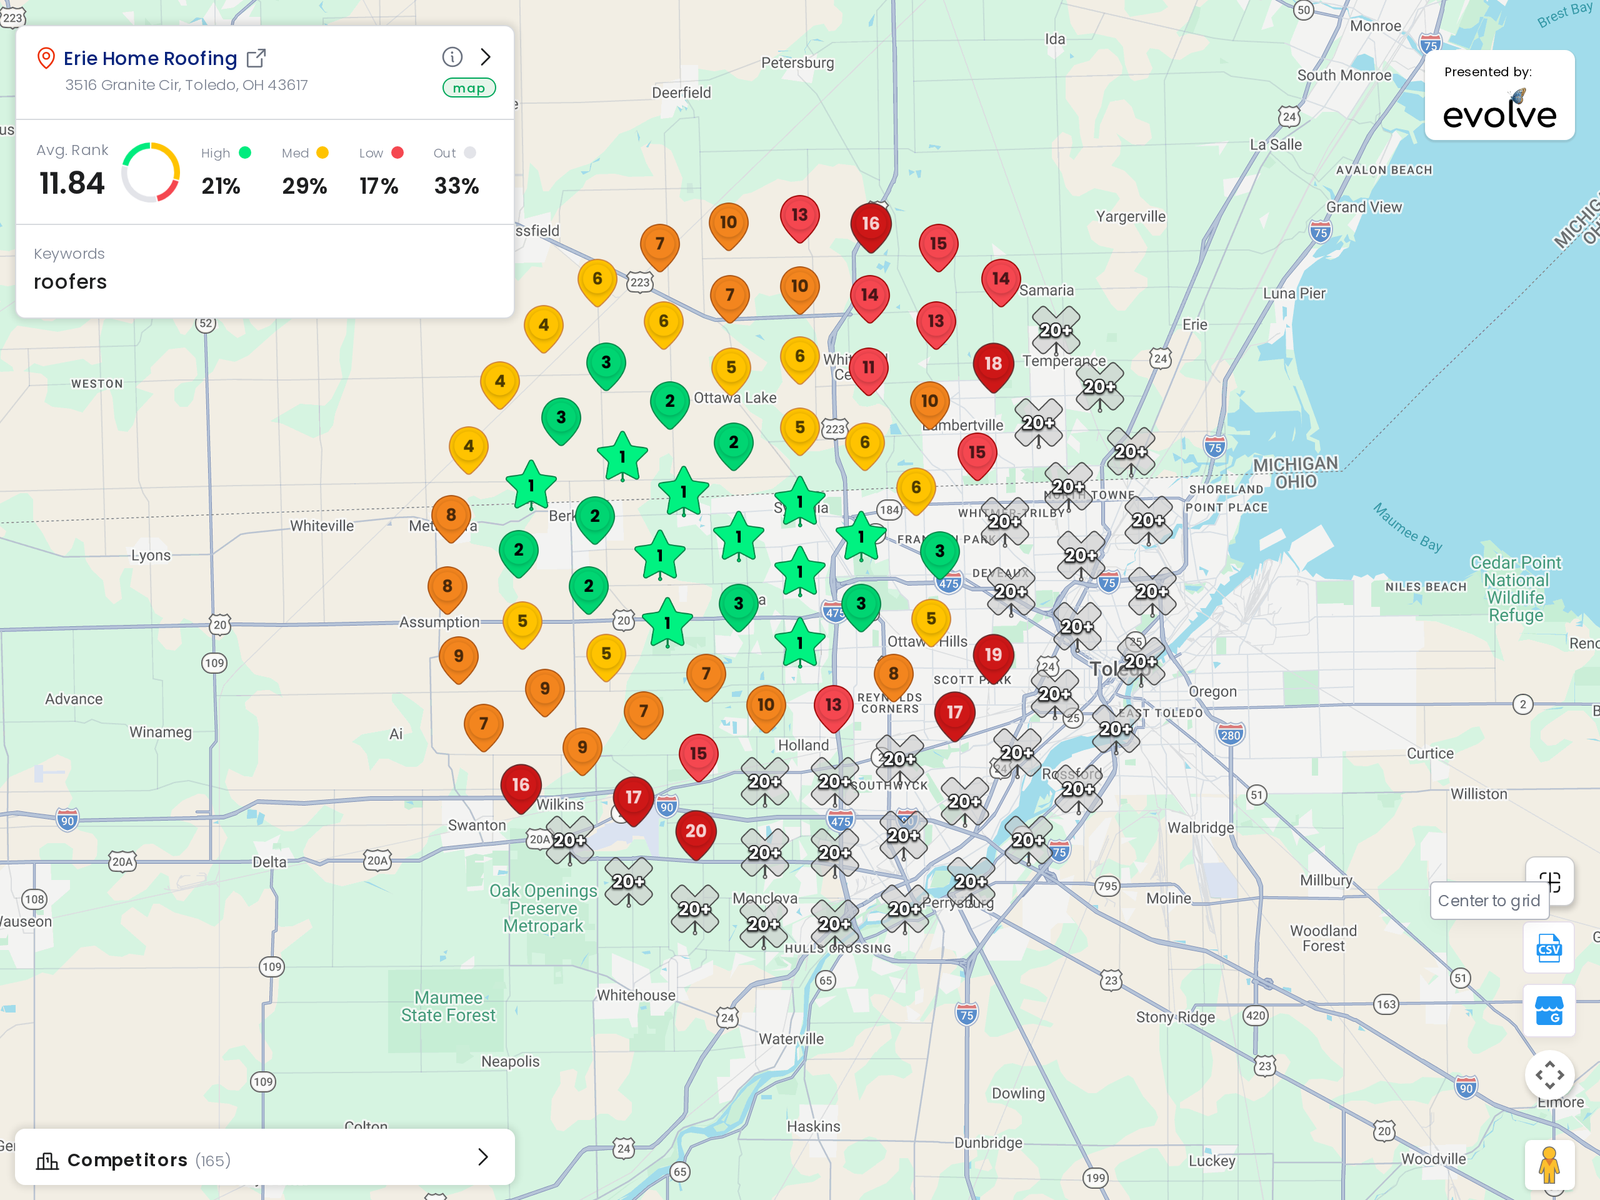Click the 11.84 average rank value
This screenshot has height=1200, width=1600.
pyautogui.click(x=72, y=183)
